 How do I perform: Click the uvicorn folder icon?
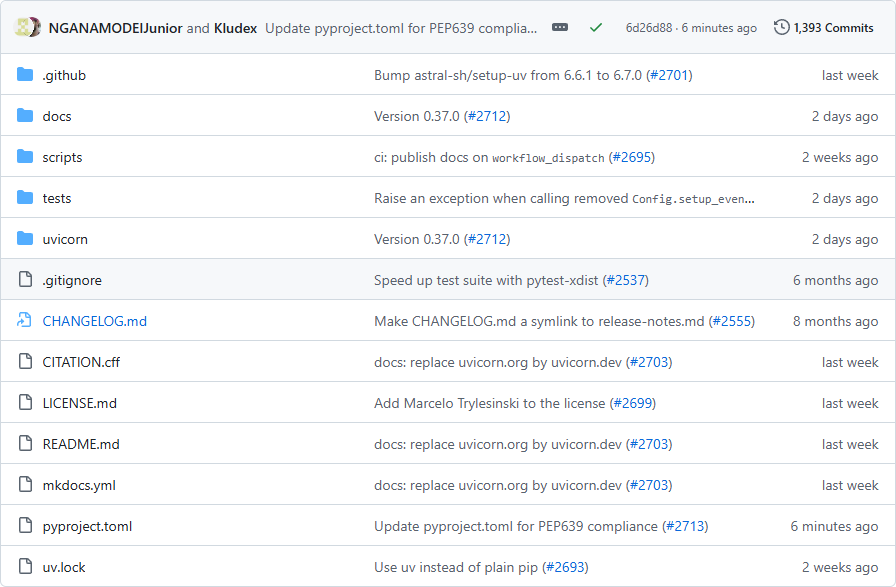(25, 239)
